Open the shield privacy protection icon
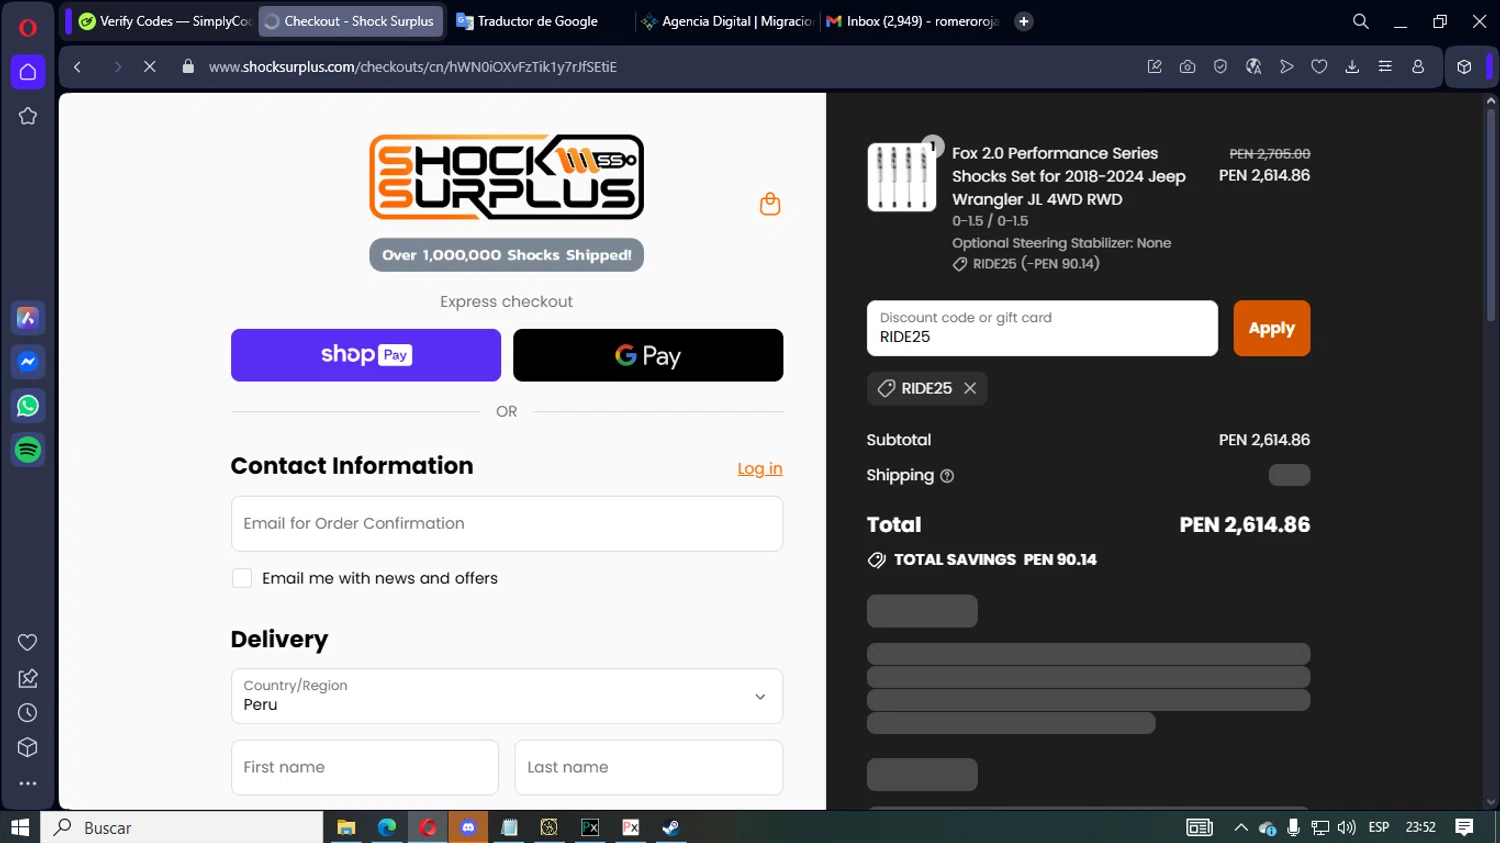Viewport: 1500px width, 843px height. (1220, 67)
